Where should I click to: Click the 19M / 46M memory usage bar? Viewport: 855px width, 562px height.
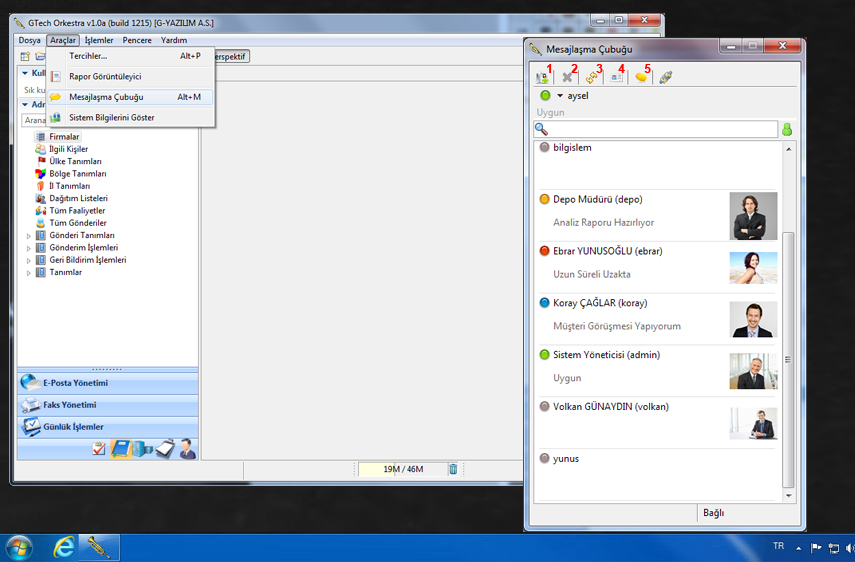click(403, 469)
